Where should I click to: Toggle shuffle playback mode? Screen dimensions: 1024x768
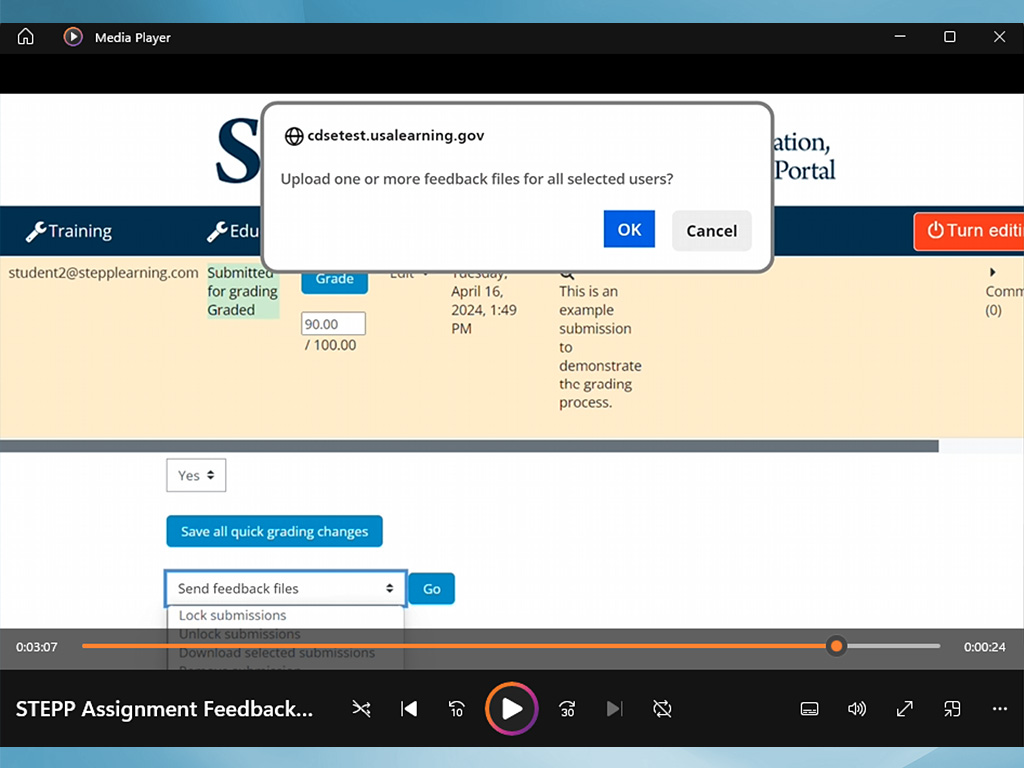(361, 709)
